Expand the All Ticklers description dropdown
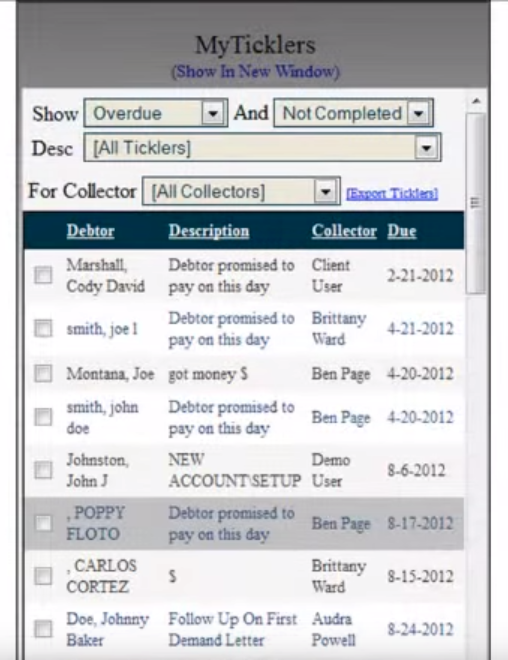Screen dimensions: 508x660 262,147
